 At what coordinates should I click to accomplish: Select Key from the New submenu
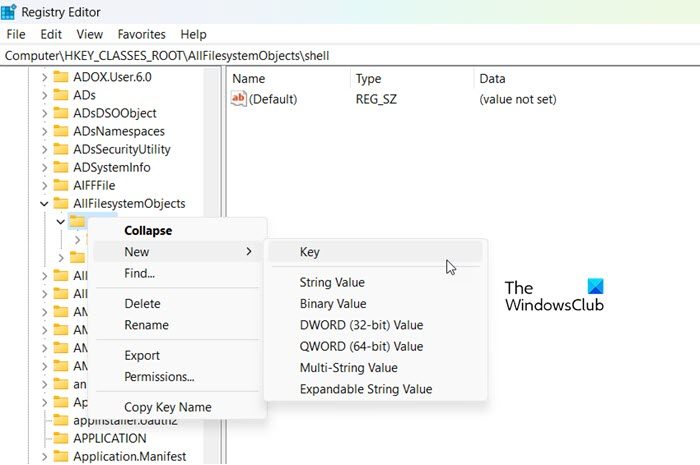pos(310,253)
